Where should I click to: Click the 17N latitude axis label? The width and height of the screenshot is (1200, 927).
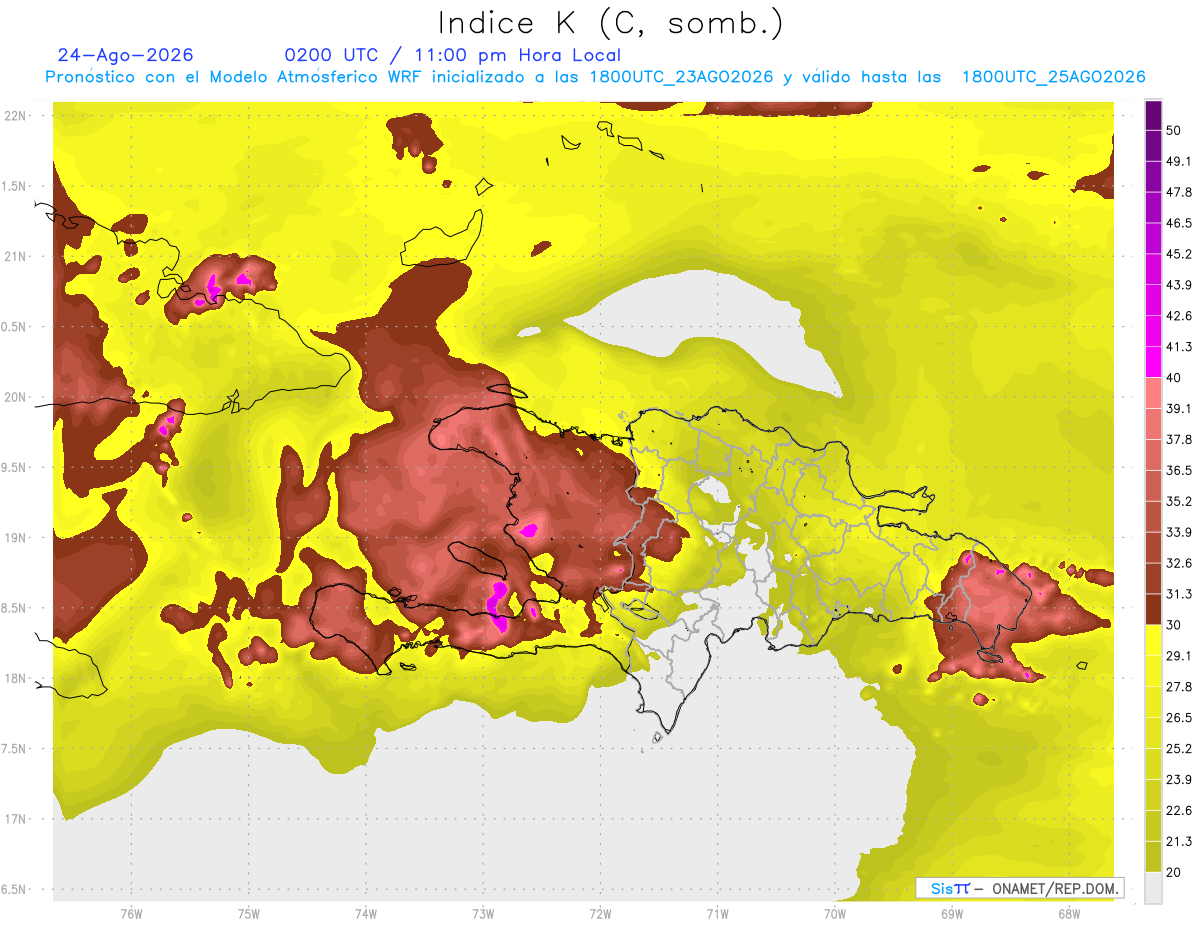[x=15, y=819]
